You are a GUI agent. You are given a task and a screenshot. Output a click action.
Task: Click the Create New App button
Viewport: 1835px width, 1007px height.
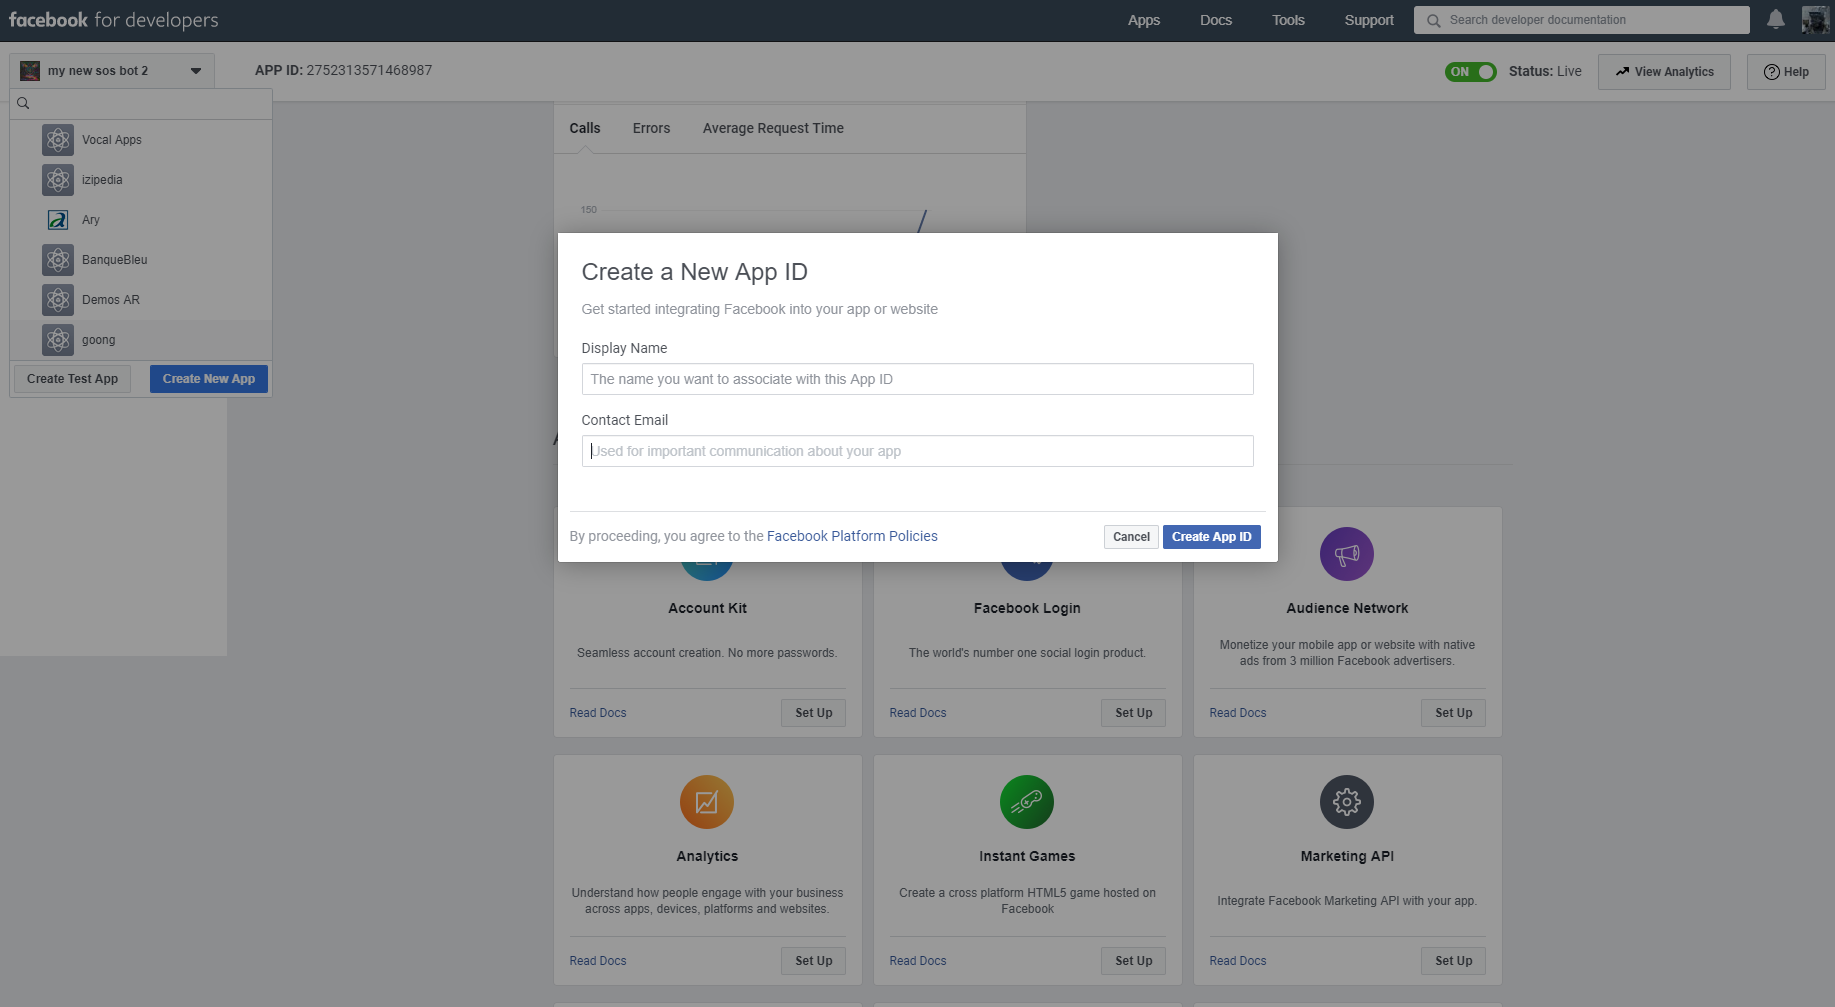(x=209, y=379)
